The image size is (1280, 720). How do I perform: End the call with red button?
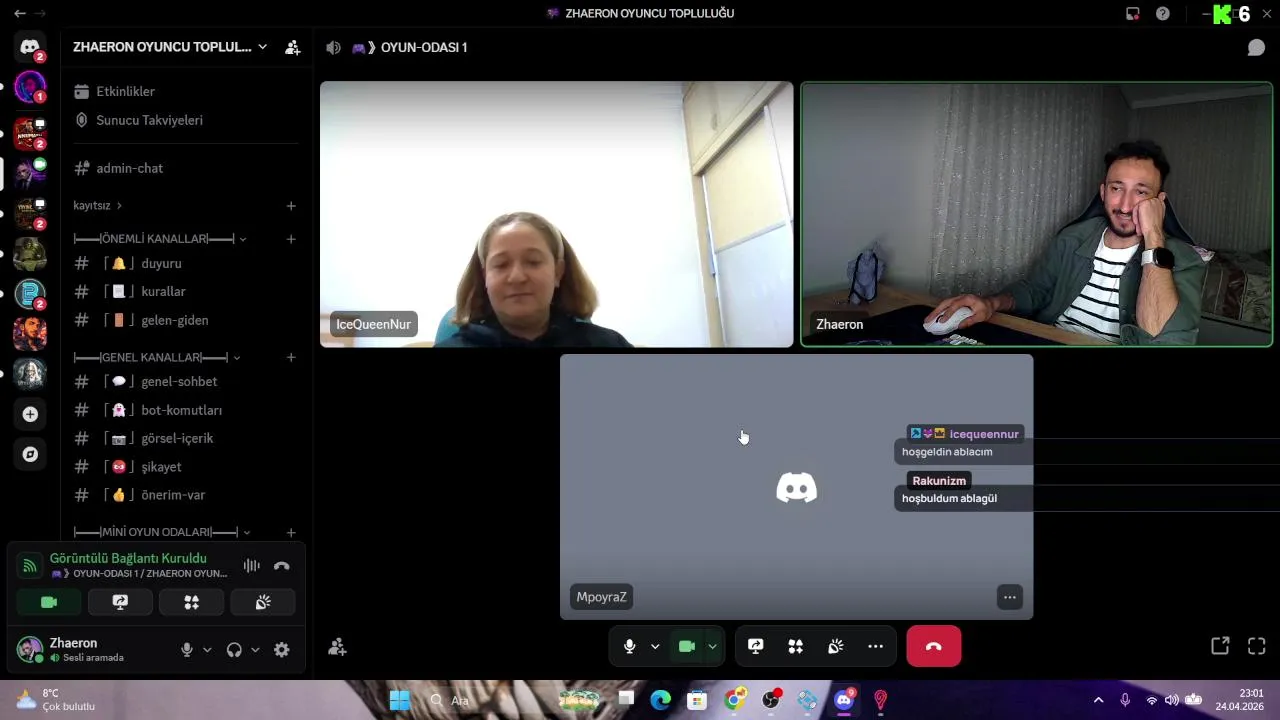[x=933, y=646]
